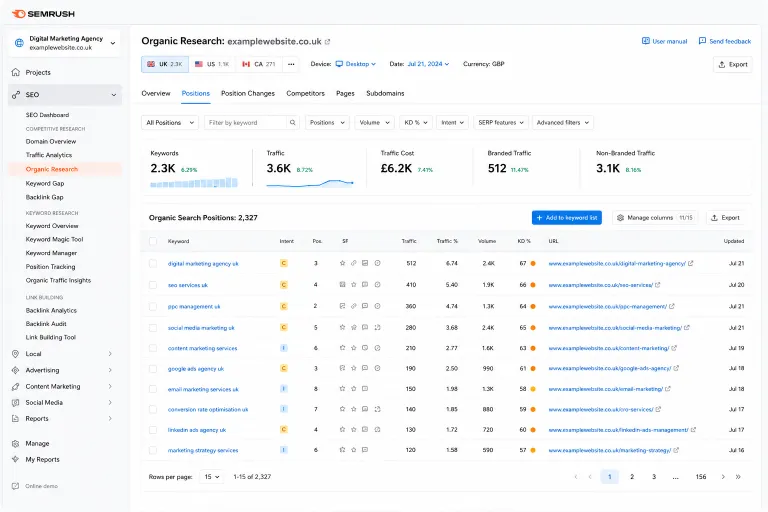Jump to last page double arrow

tap(738, 477)
